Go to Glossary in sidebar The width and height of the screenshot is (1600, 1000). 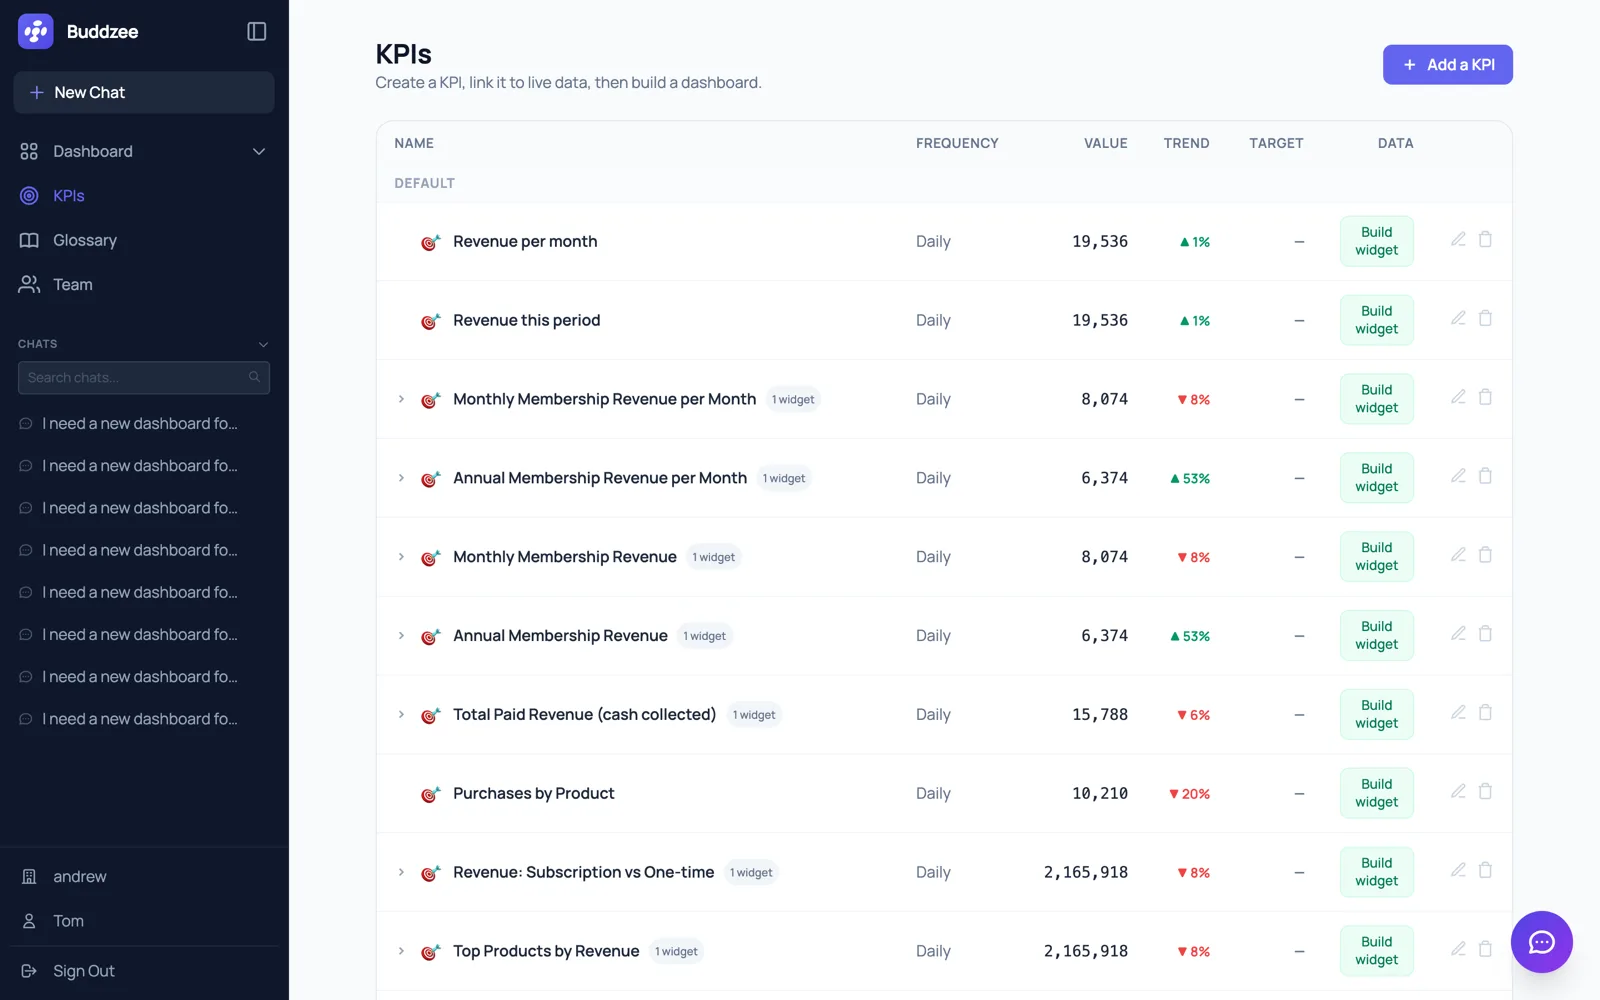(x=144, y=240)
